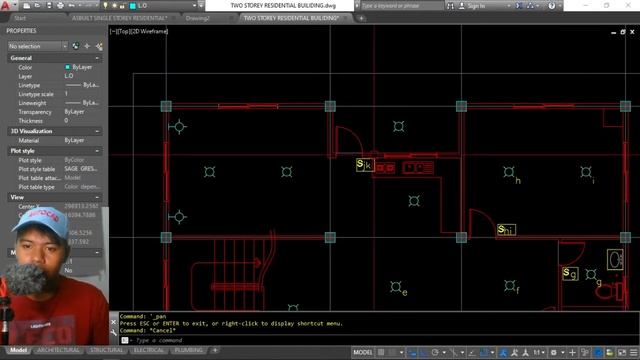Collapse the General section in Properties
The height and width of the screenshot is (360, 640).
pos(97,58)
